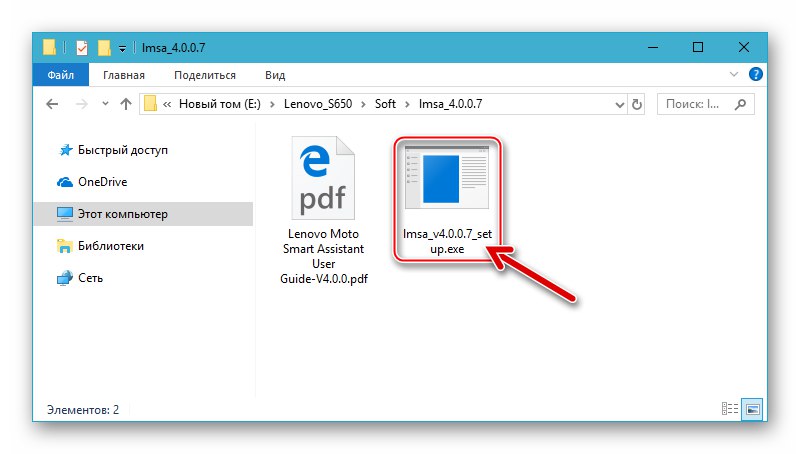Click the New folder quick access icon
This screenshot has width=800, height=454.
coord(104,48)
